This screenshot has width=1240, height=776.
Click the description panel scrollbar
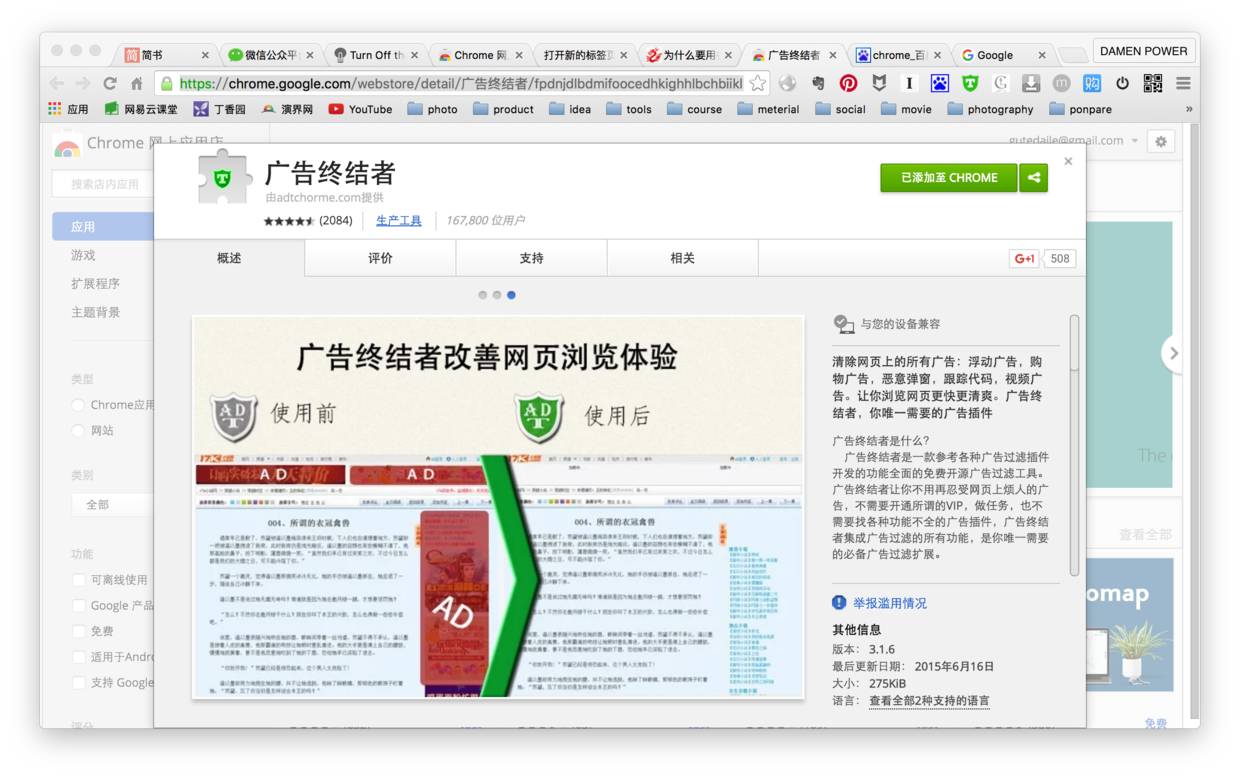point(1074,445)
